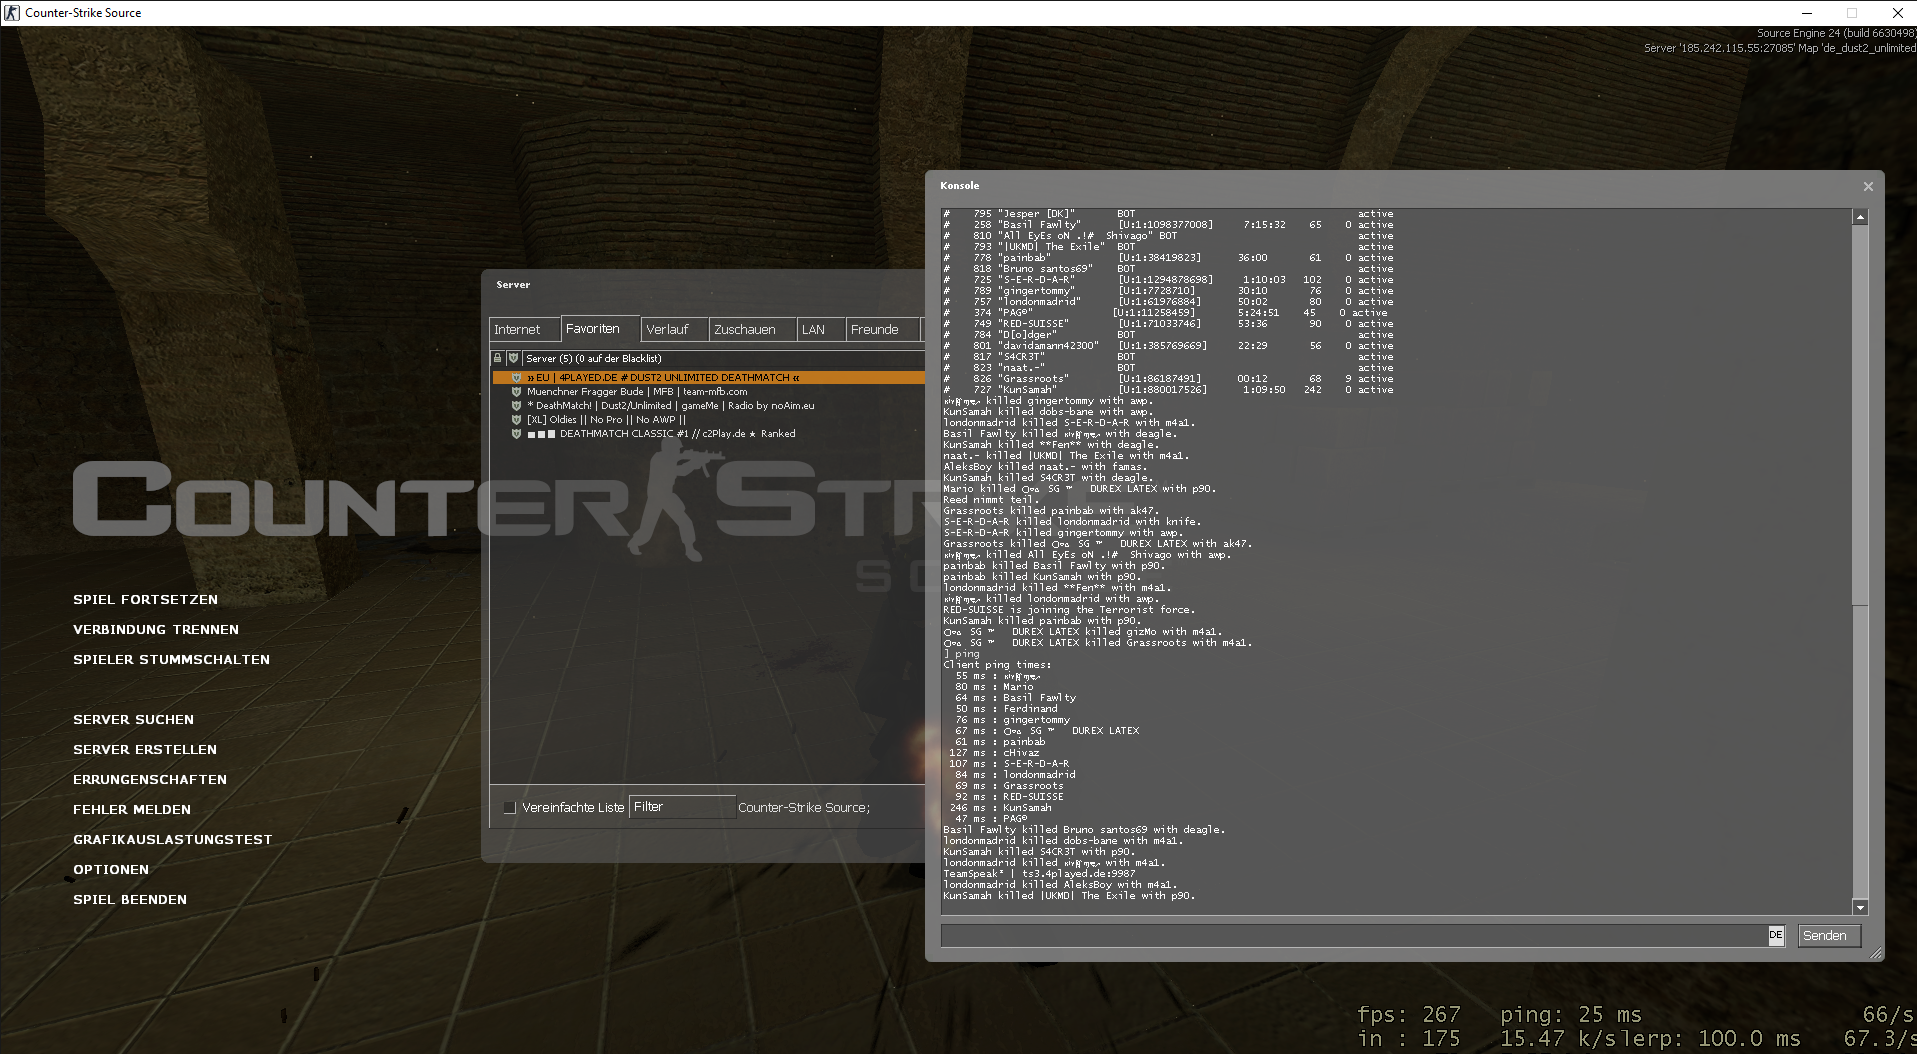Click the 'ping: 25 ms' net graph readout
This screenshot has width=1917, height=1054.
[x=1570, y=1014]
